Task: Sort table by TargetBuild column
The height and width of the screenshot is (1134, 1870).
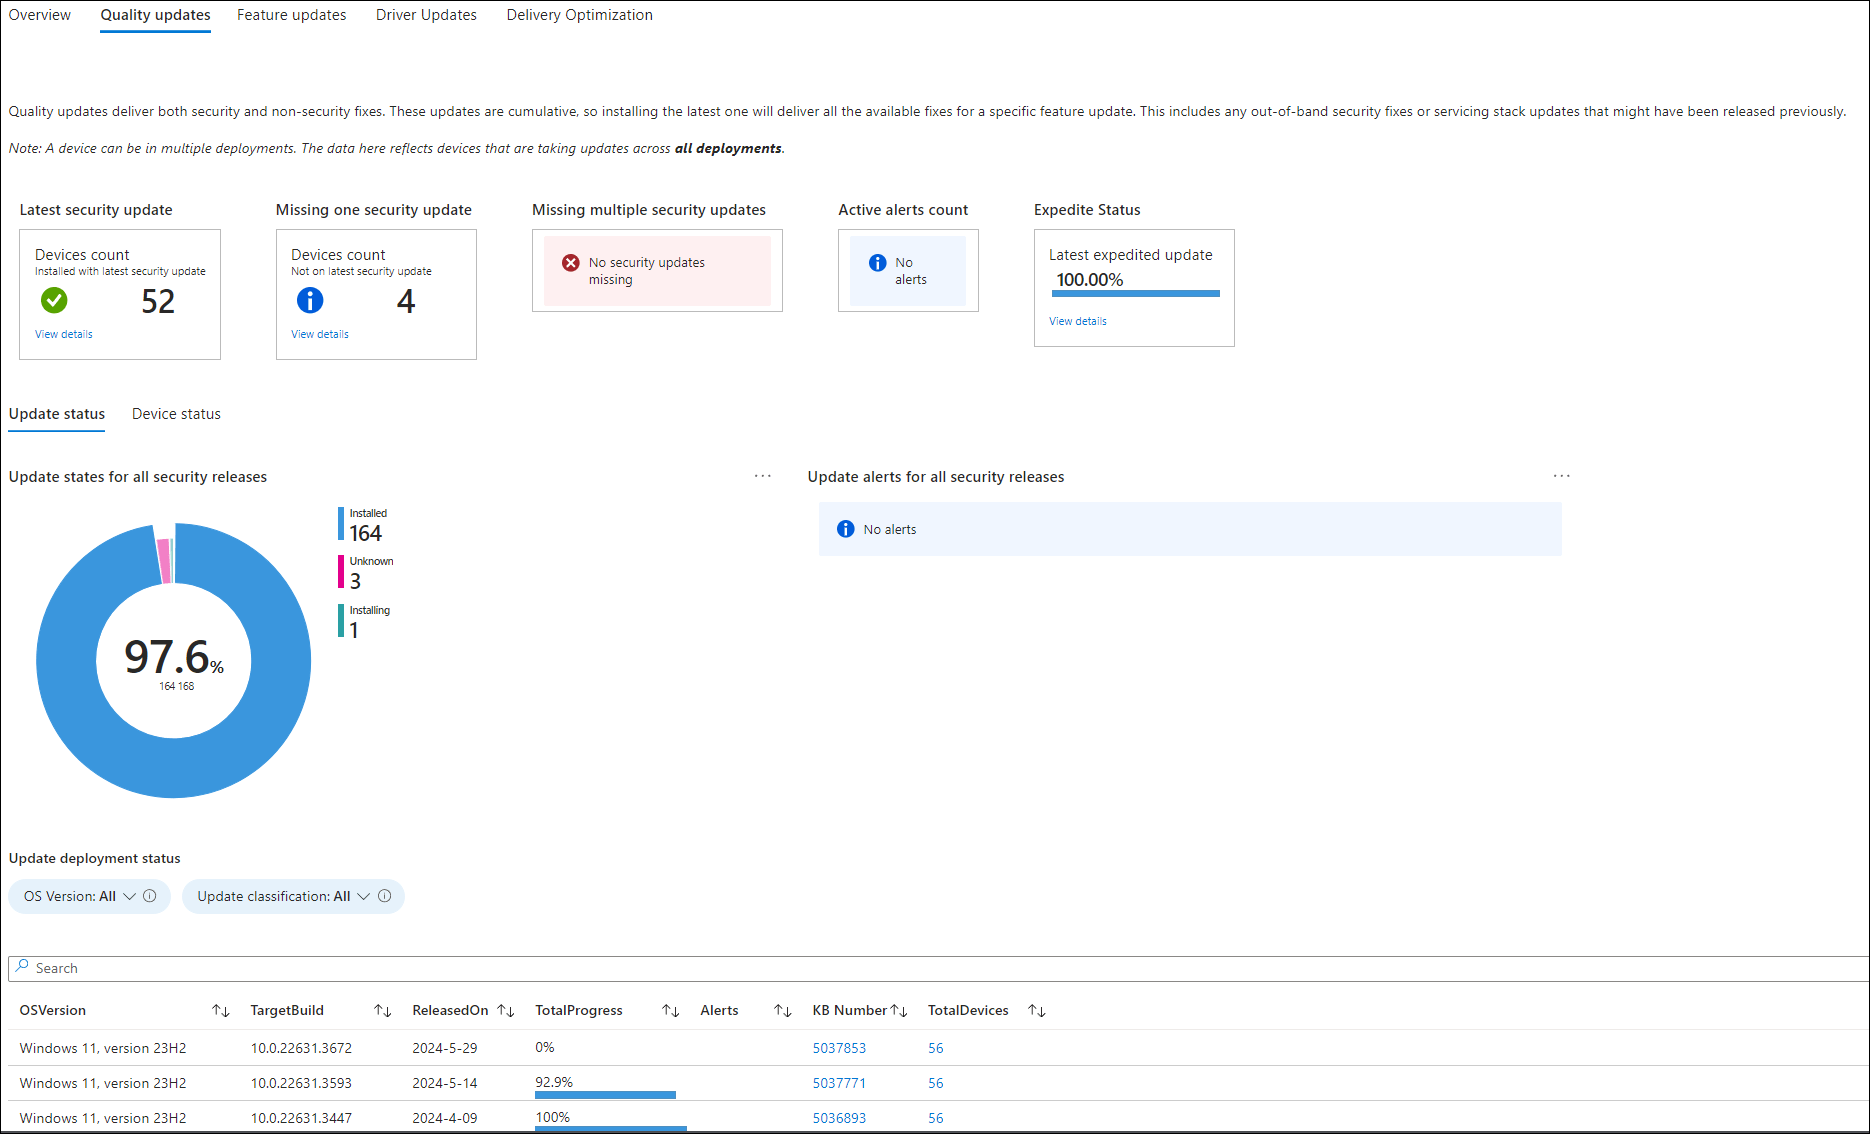Action: click(x=382, y=1011)
